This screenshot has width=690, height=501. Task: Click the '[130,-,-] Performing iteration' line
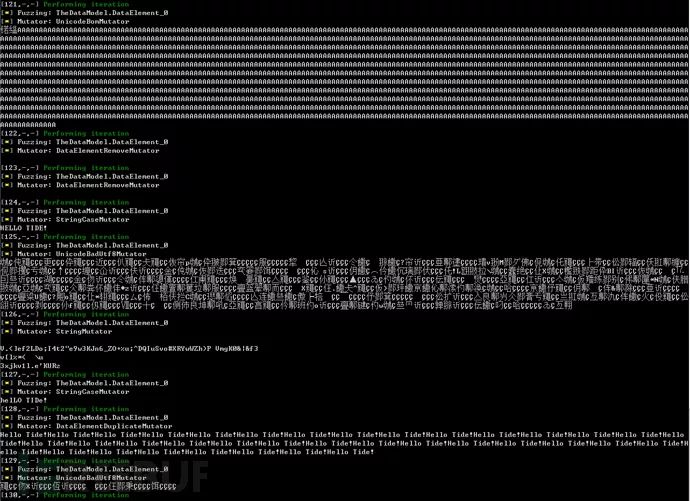point(65,495)
